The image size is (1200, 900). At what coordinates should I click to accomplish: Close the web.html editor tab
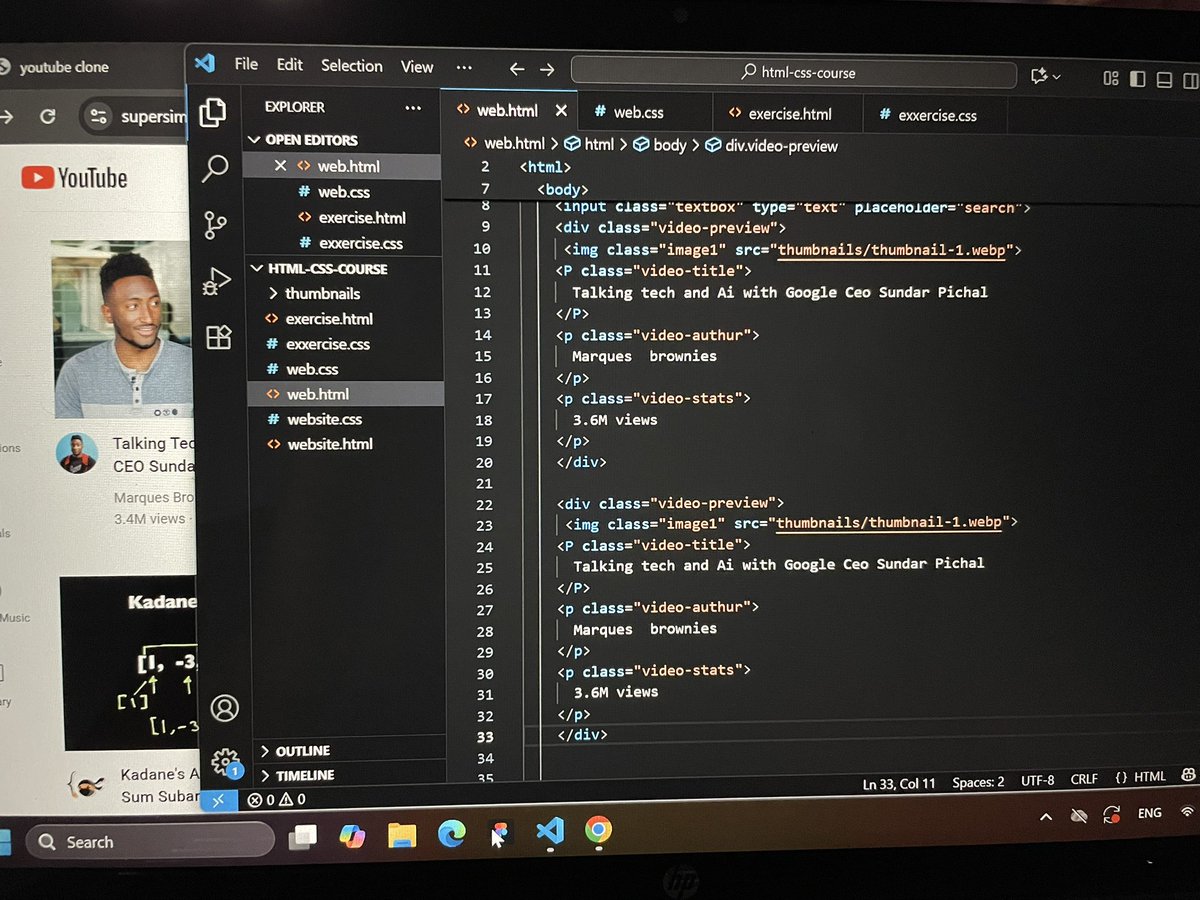point(561,111)
